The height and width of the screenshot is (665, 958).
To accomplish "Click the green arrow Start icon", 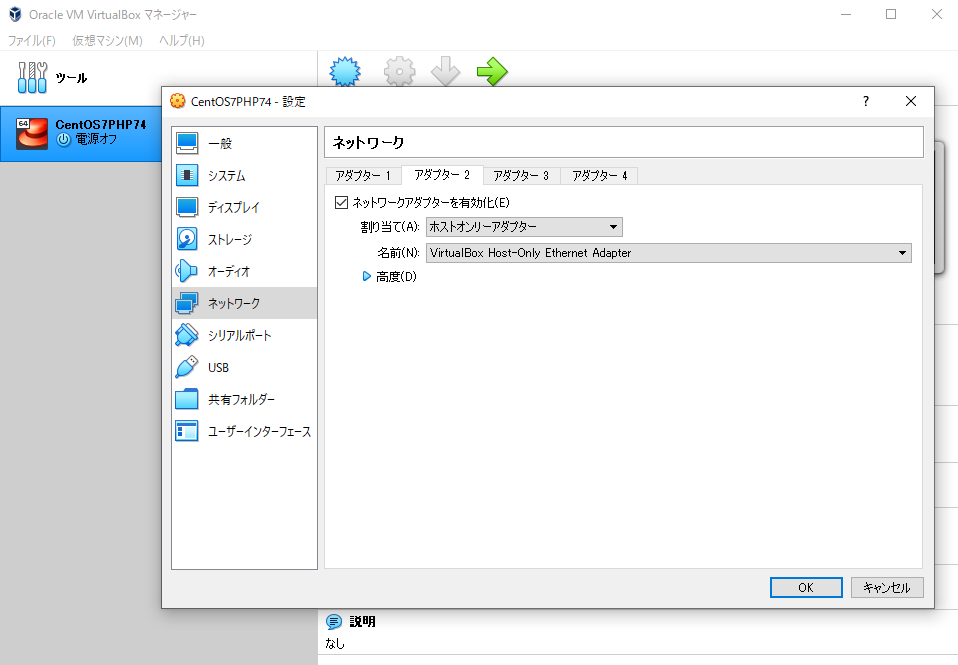I will click(x=492, y=72).
